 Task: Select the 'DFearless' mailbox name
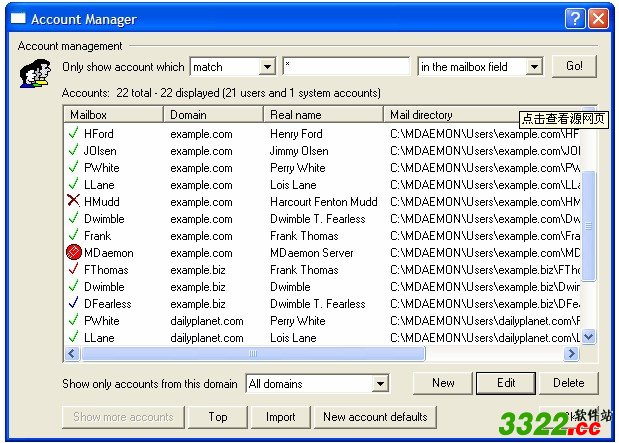click(107, 304)
